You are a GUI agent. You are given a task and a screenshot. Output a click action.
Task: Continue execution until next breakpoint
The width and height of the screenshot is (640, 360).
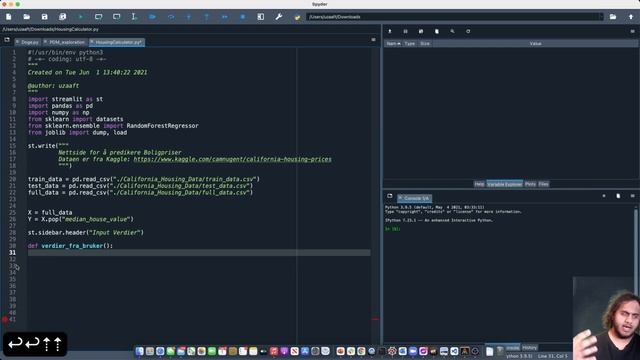(x=224, y=17)
